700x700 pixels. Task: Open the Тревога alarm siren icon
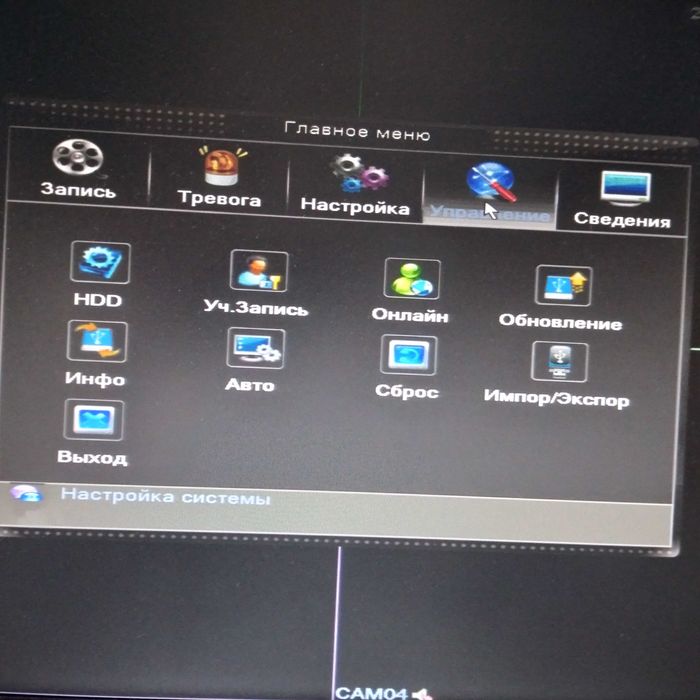(222, 166)
